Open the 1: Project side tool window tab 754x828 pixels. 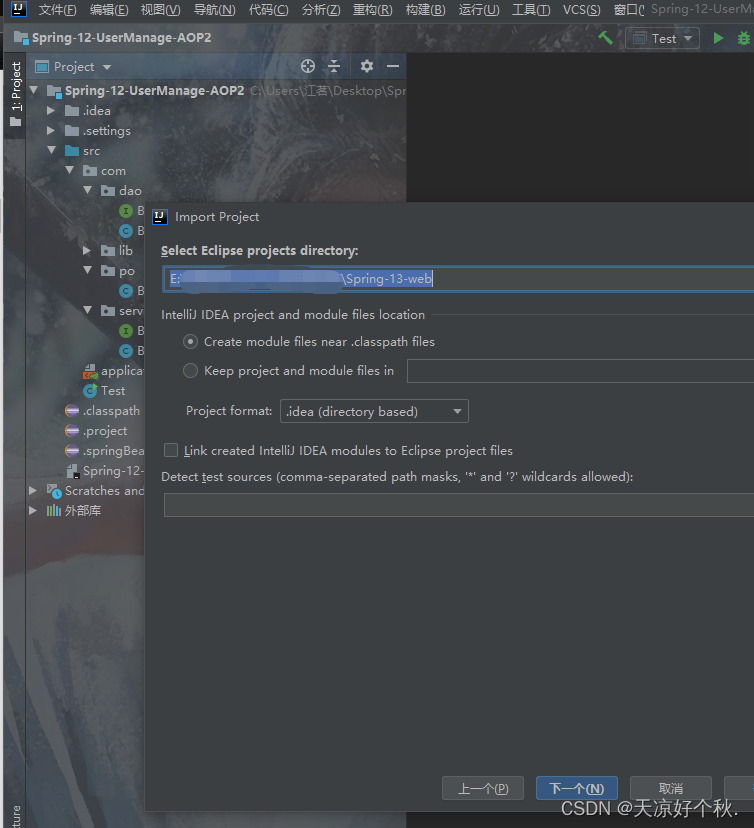click(16, 94)
